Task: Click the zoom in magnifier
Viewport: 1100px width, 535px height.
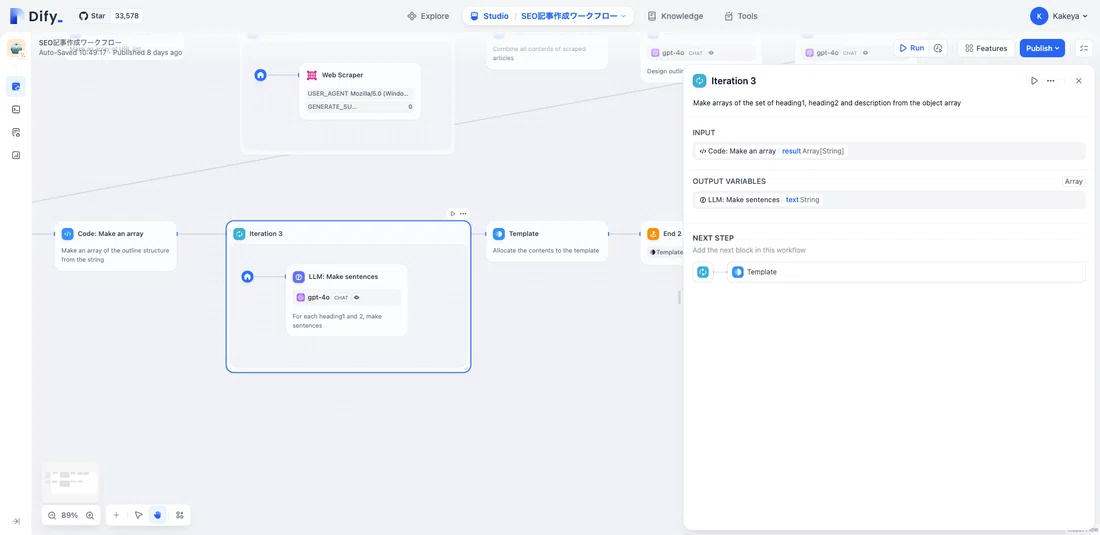Action: tap(90, 515)
